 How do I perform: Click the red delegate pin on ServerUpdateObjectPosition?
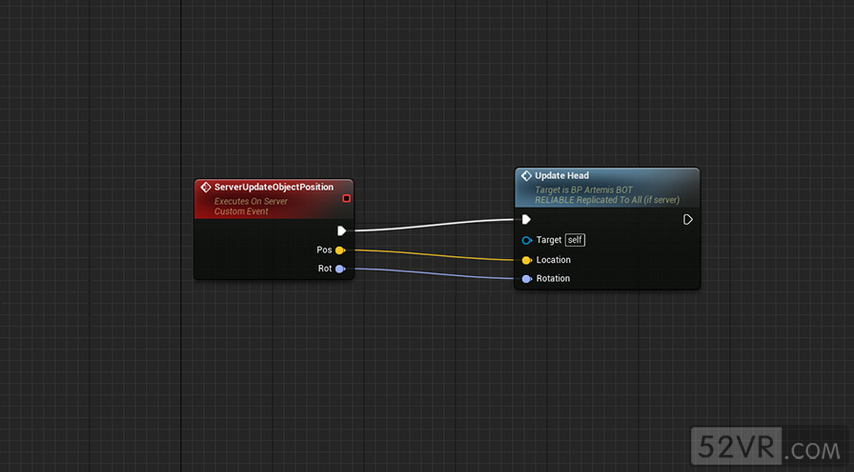346,198
